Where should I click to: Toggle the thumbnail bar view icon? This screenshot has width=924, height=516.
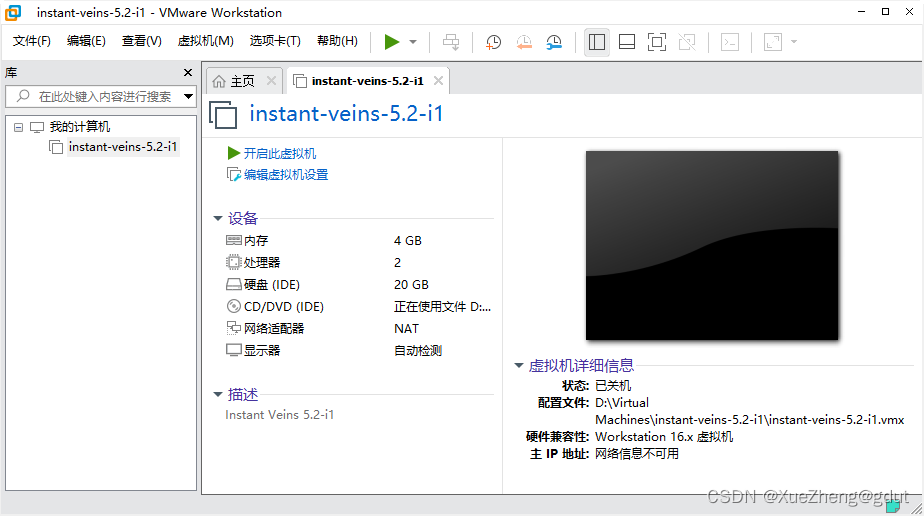(x=627, y=42)
